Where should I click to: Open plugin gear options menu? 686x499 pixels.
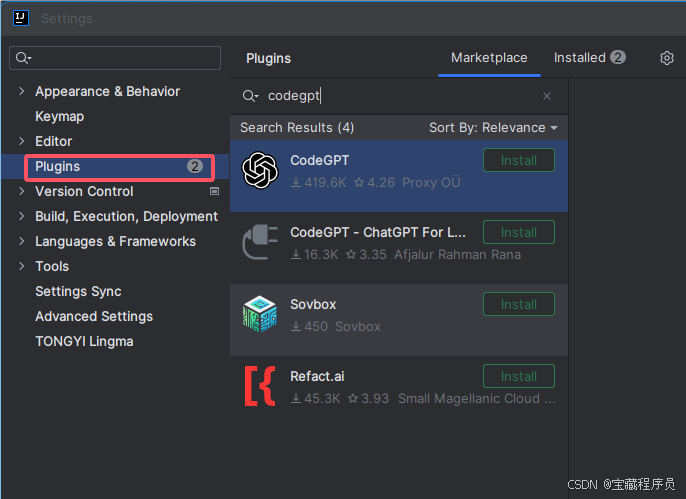[666, 58]
